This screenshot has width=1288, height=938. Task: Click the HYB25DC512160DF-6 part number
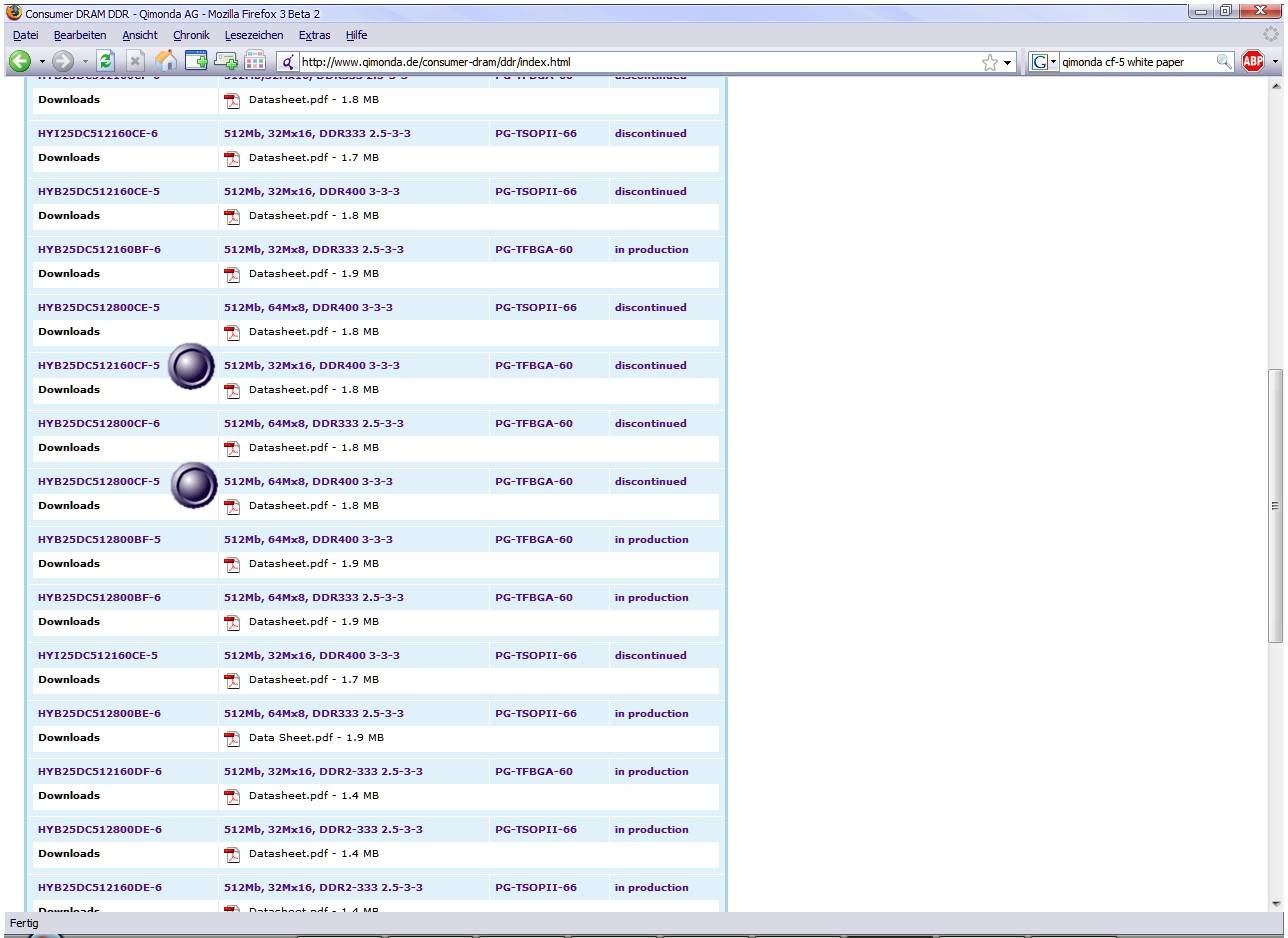pyautogui.click(x=100, y=772)
